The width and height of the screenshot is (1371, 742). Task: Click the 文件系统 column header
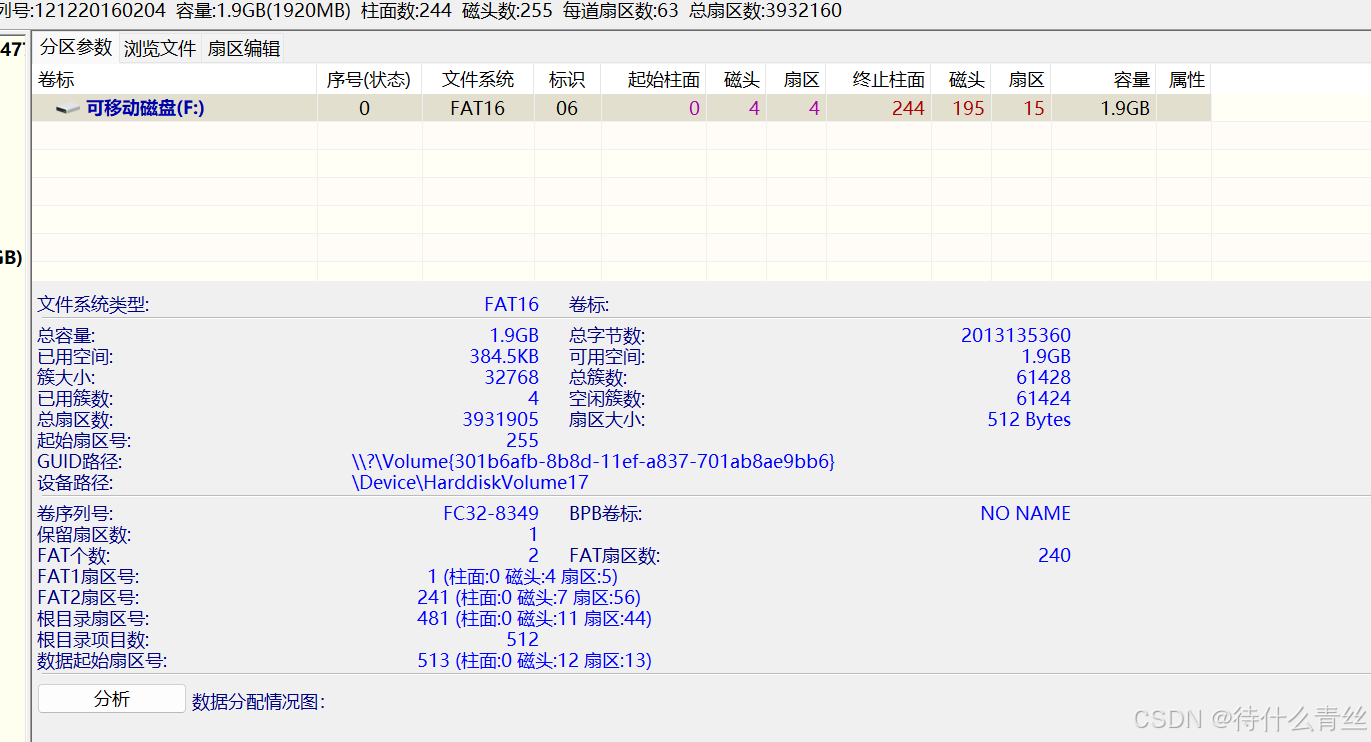pyautogui.click(x=478, y=80)
